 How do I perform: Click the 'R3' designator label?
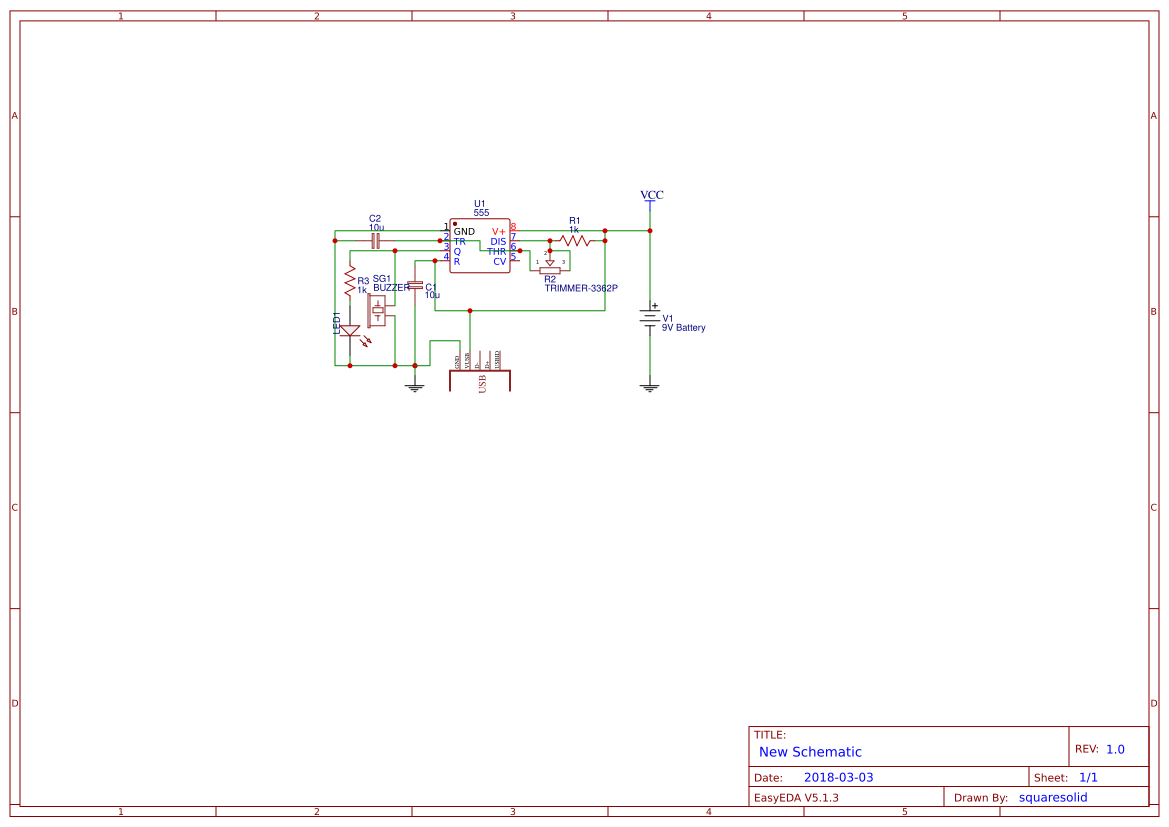(363, 281)
